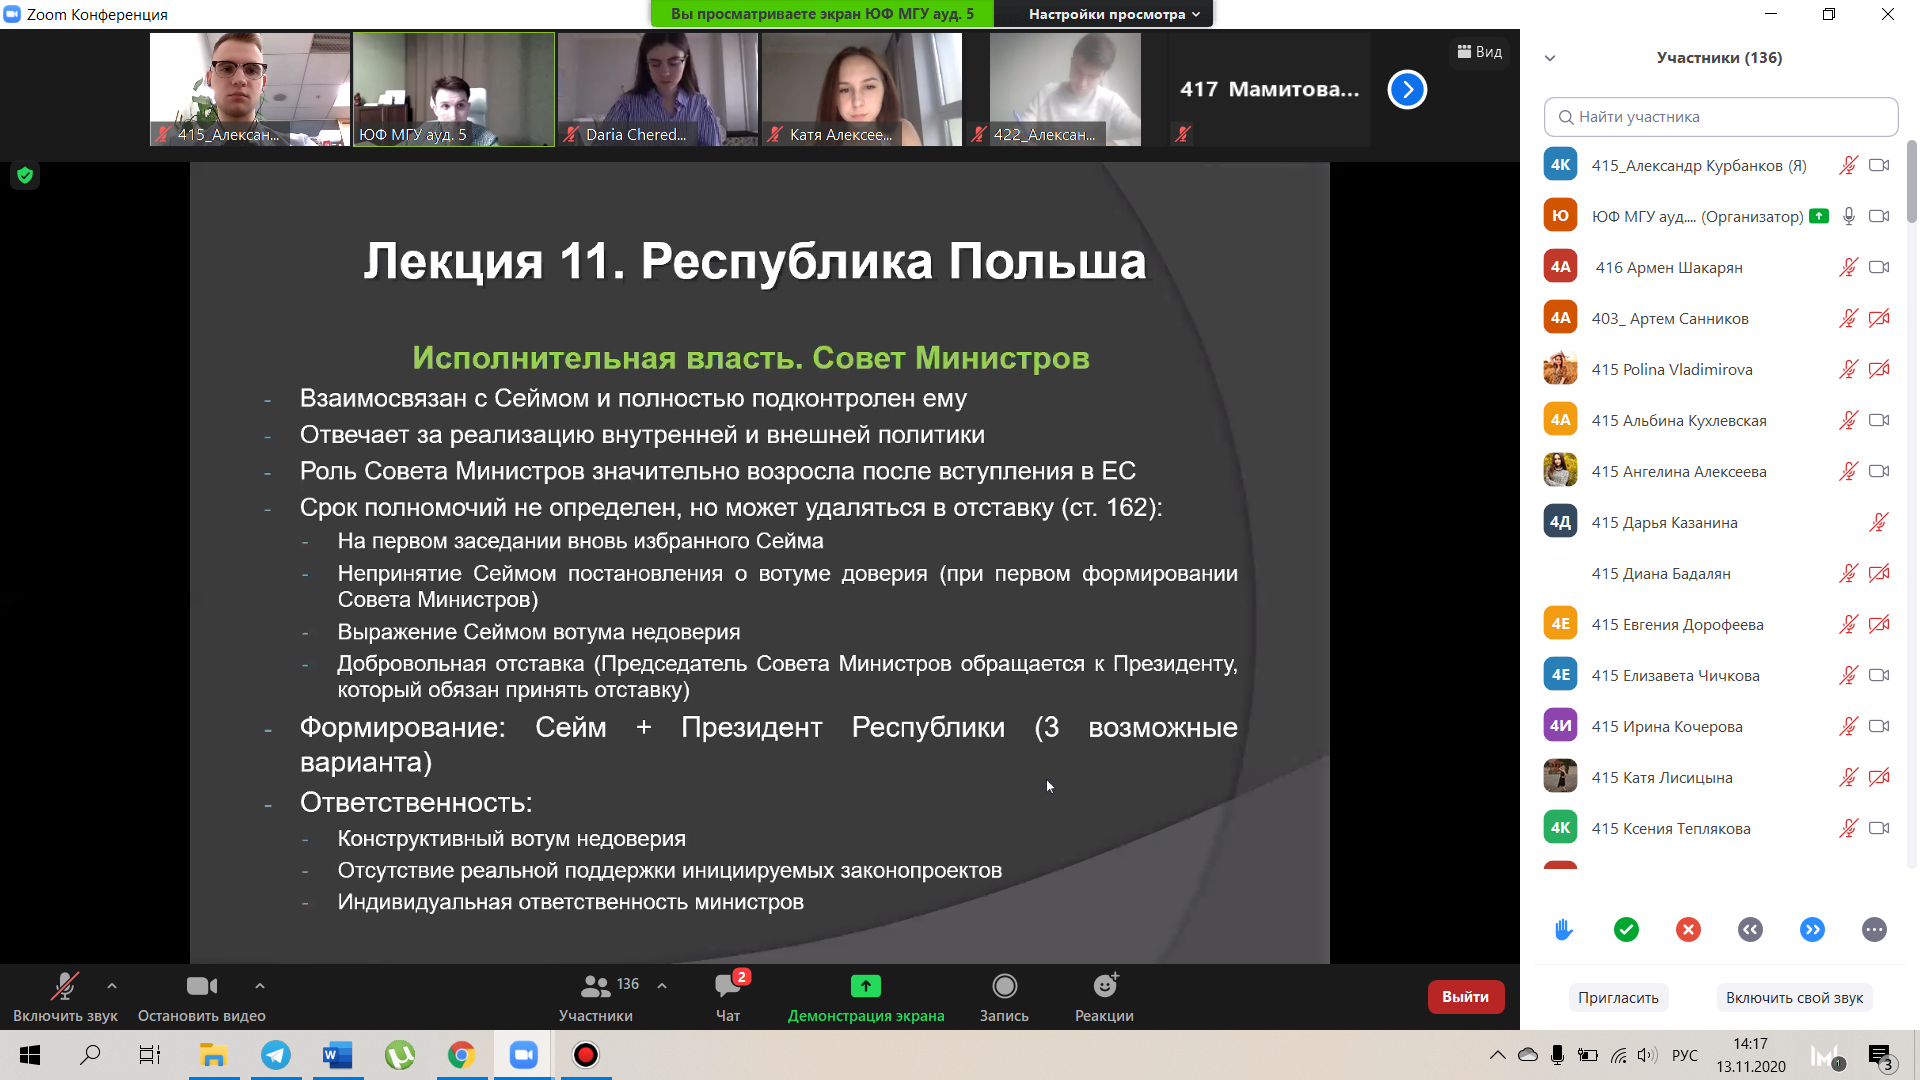This screenshot has width=1920, height=1080.
Task: Click muted mic icon for 415 Ирина Кочерова
Action: (x=1849, y=726)
